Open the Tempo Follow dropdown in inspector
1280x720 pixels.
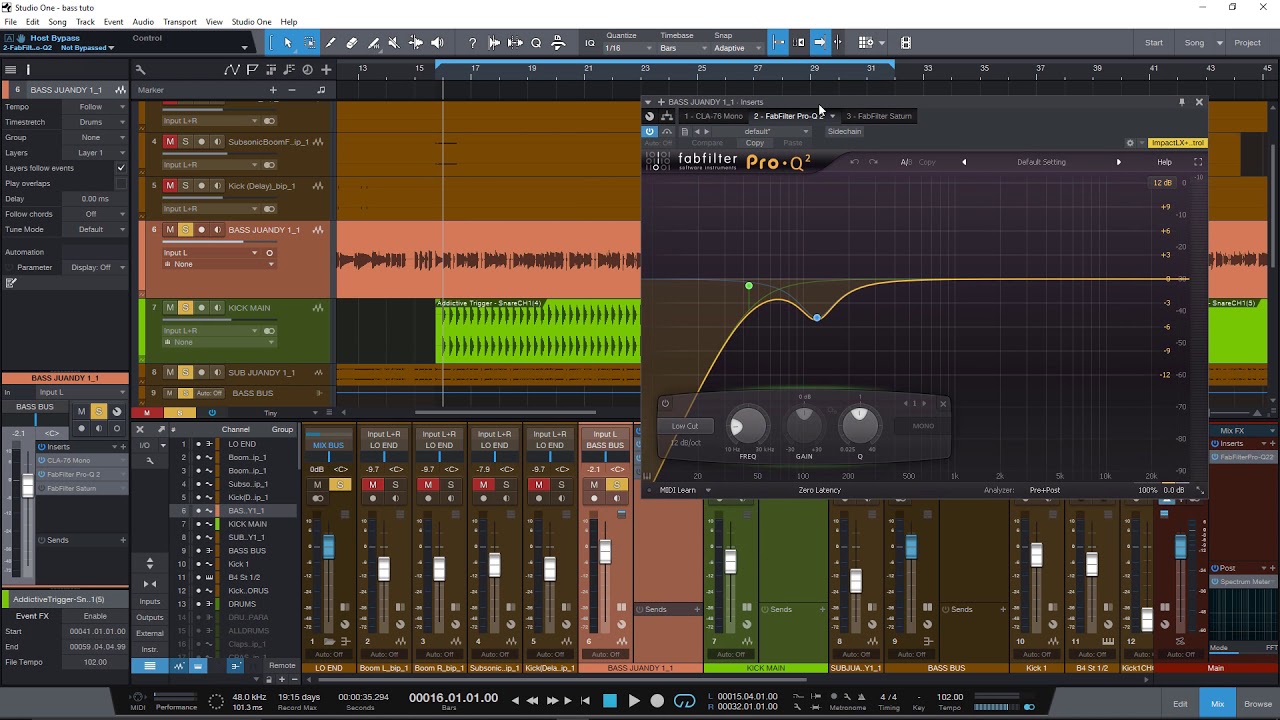[97, 107]
